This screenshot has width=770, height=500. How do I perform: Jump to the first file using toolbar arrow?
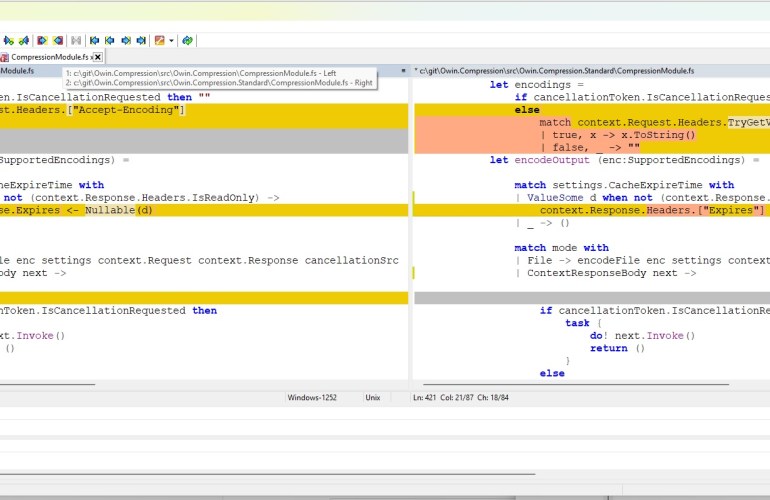pyautogui.click(x=95, y=41)
